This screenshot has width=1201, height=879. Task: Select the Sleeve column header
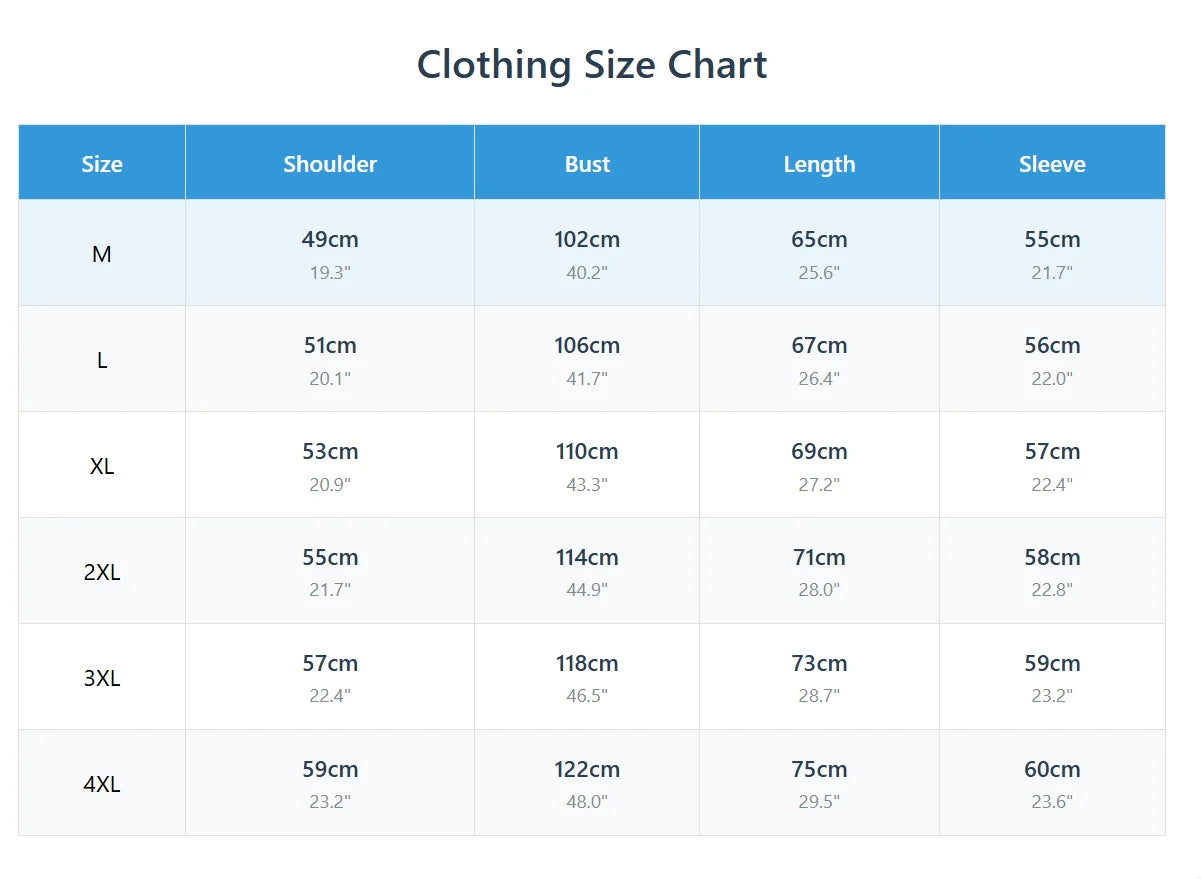click(x=1052, y=164)
